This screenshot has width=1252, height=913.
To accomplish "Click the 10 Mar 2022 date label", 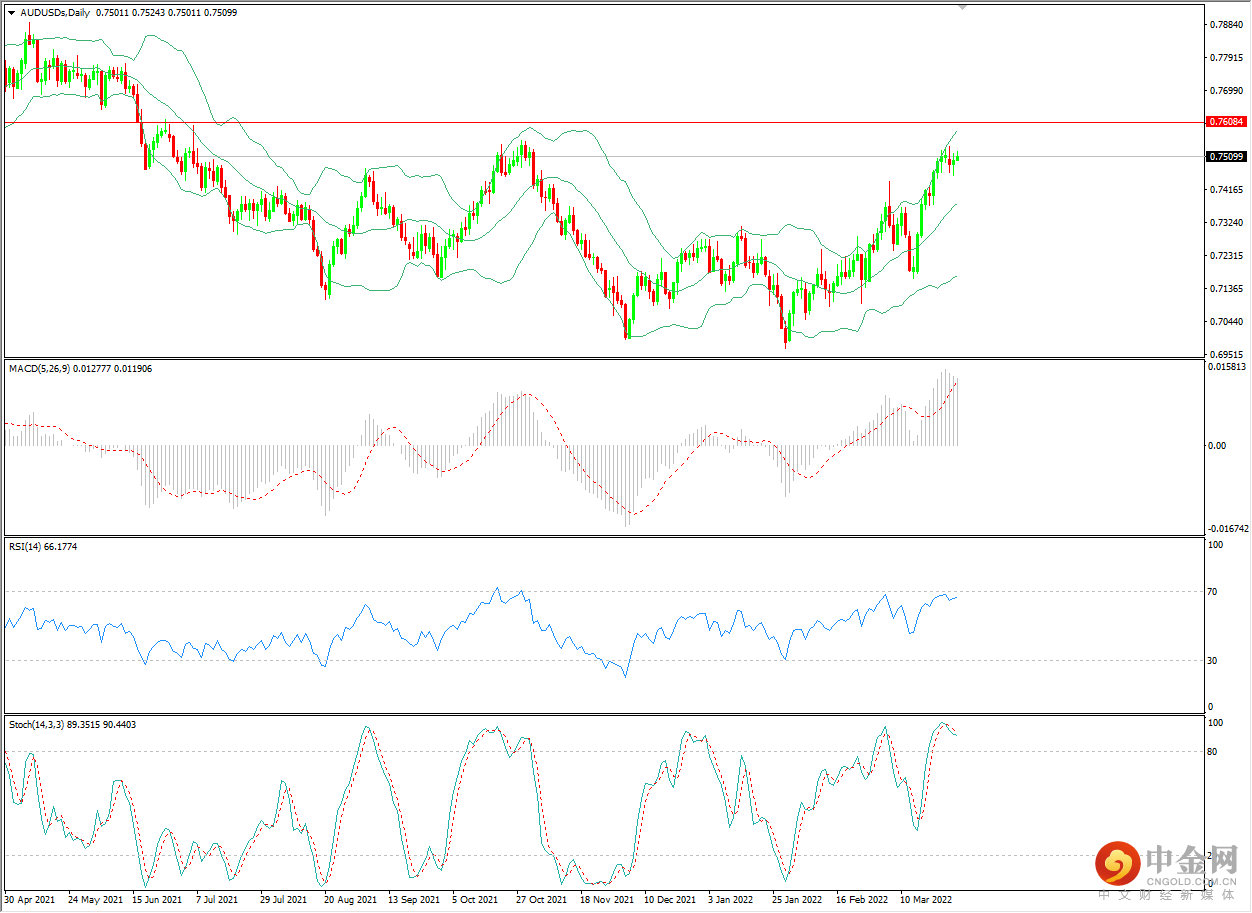I will pyautogui.click(x=926, y=900).
